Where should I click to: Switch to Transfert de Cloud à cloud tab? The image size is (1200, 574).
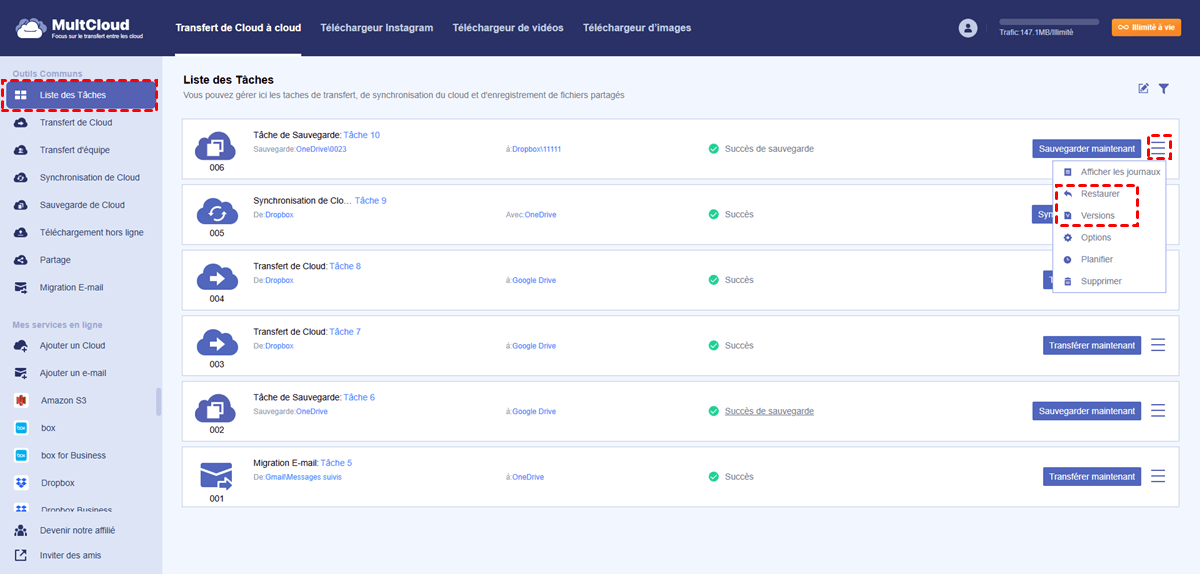[237, 28]
